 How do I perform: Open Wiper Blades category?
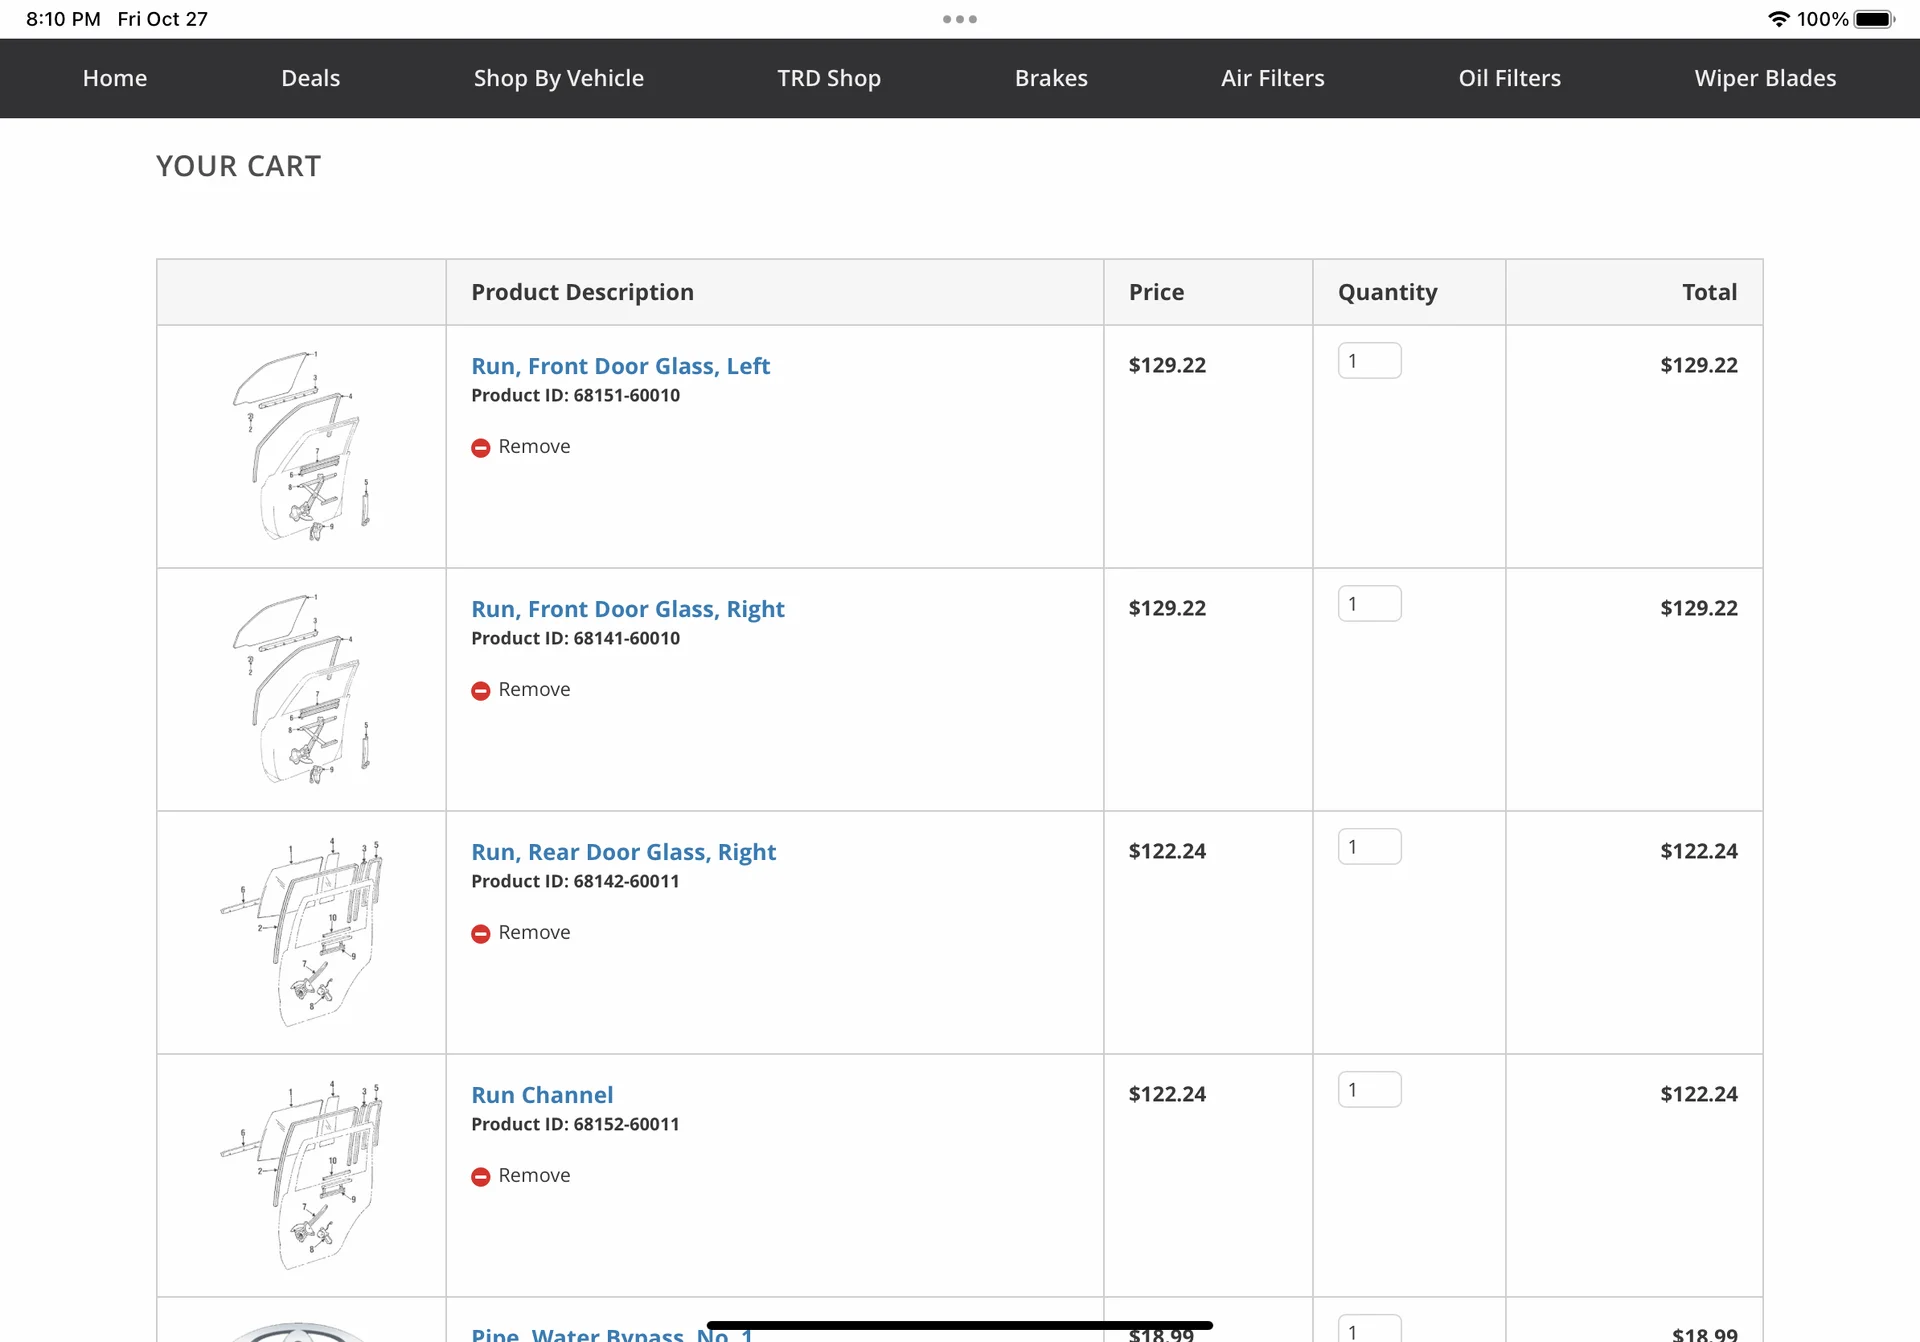(1764, 78)
